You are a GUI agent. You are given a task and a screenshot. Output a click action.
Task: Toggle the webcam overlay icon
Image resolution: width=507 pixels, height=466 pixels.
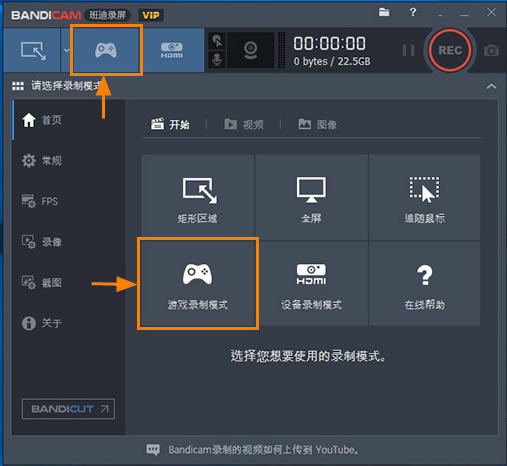(x=250, y=50)
